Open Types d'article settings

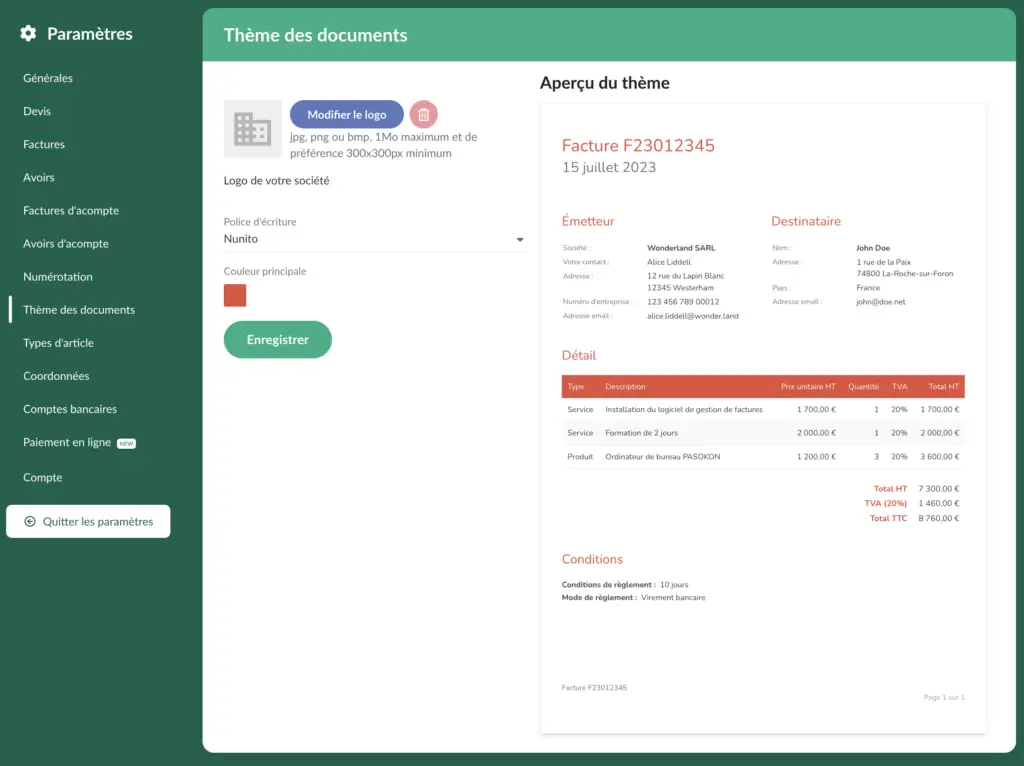(x=58, y=343)
